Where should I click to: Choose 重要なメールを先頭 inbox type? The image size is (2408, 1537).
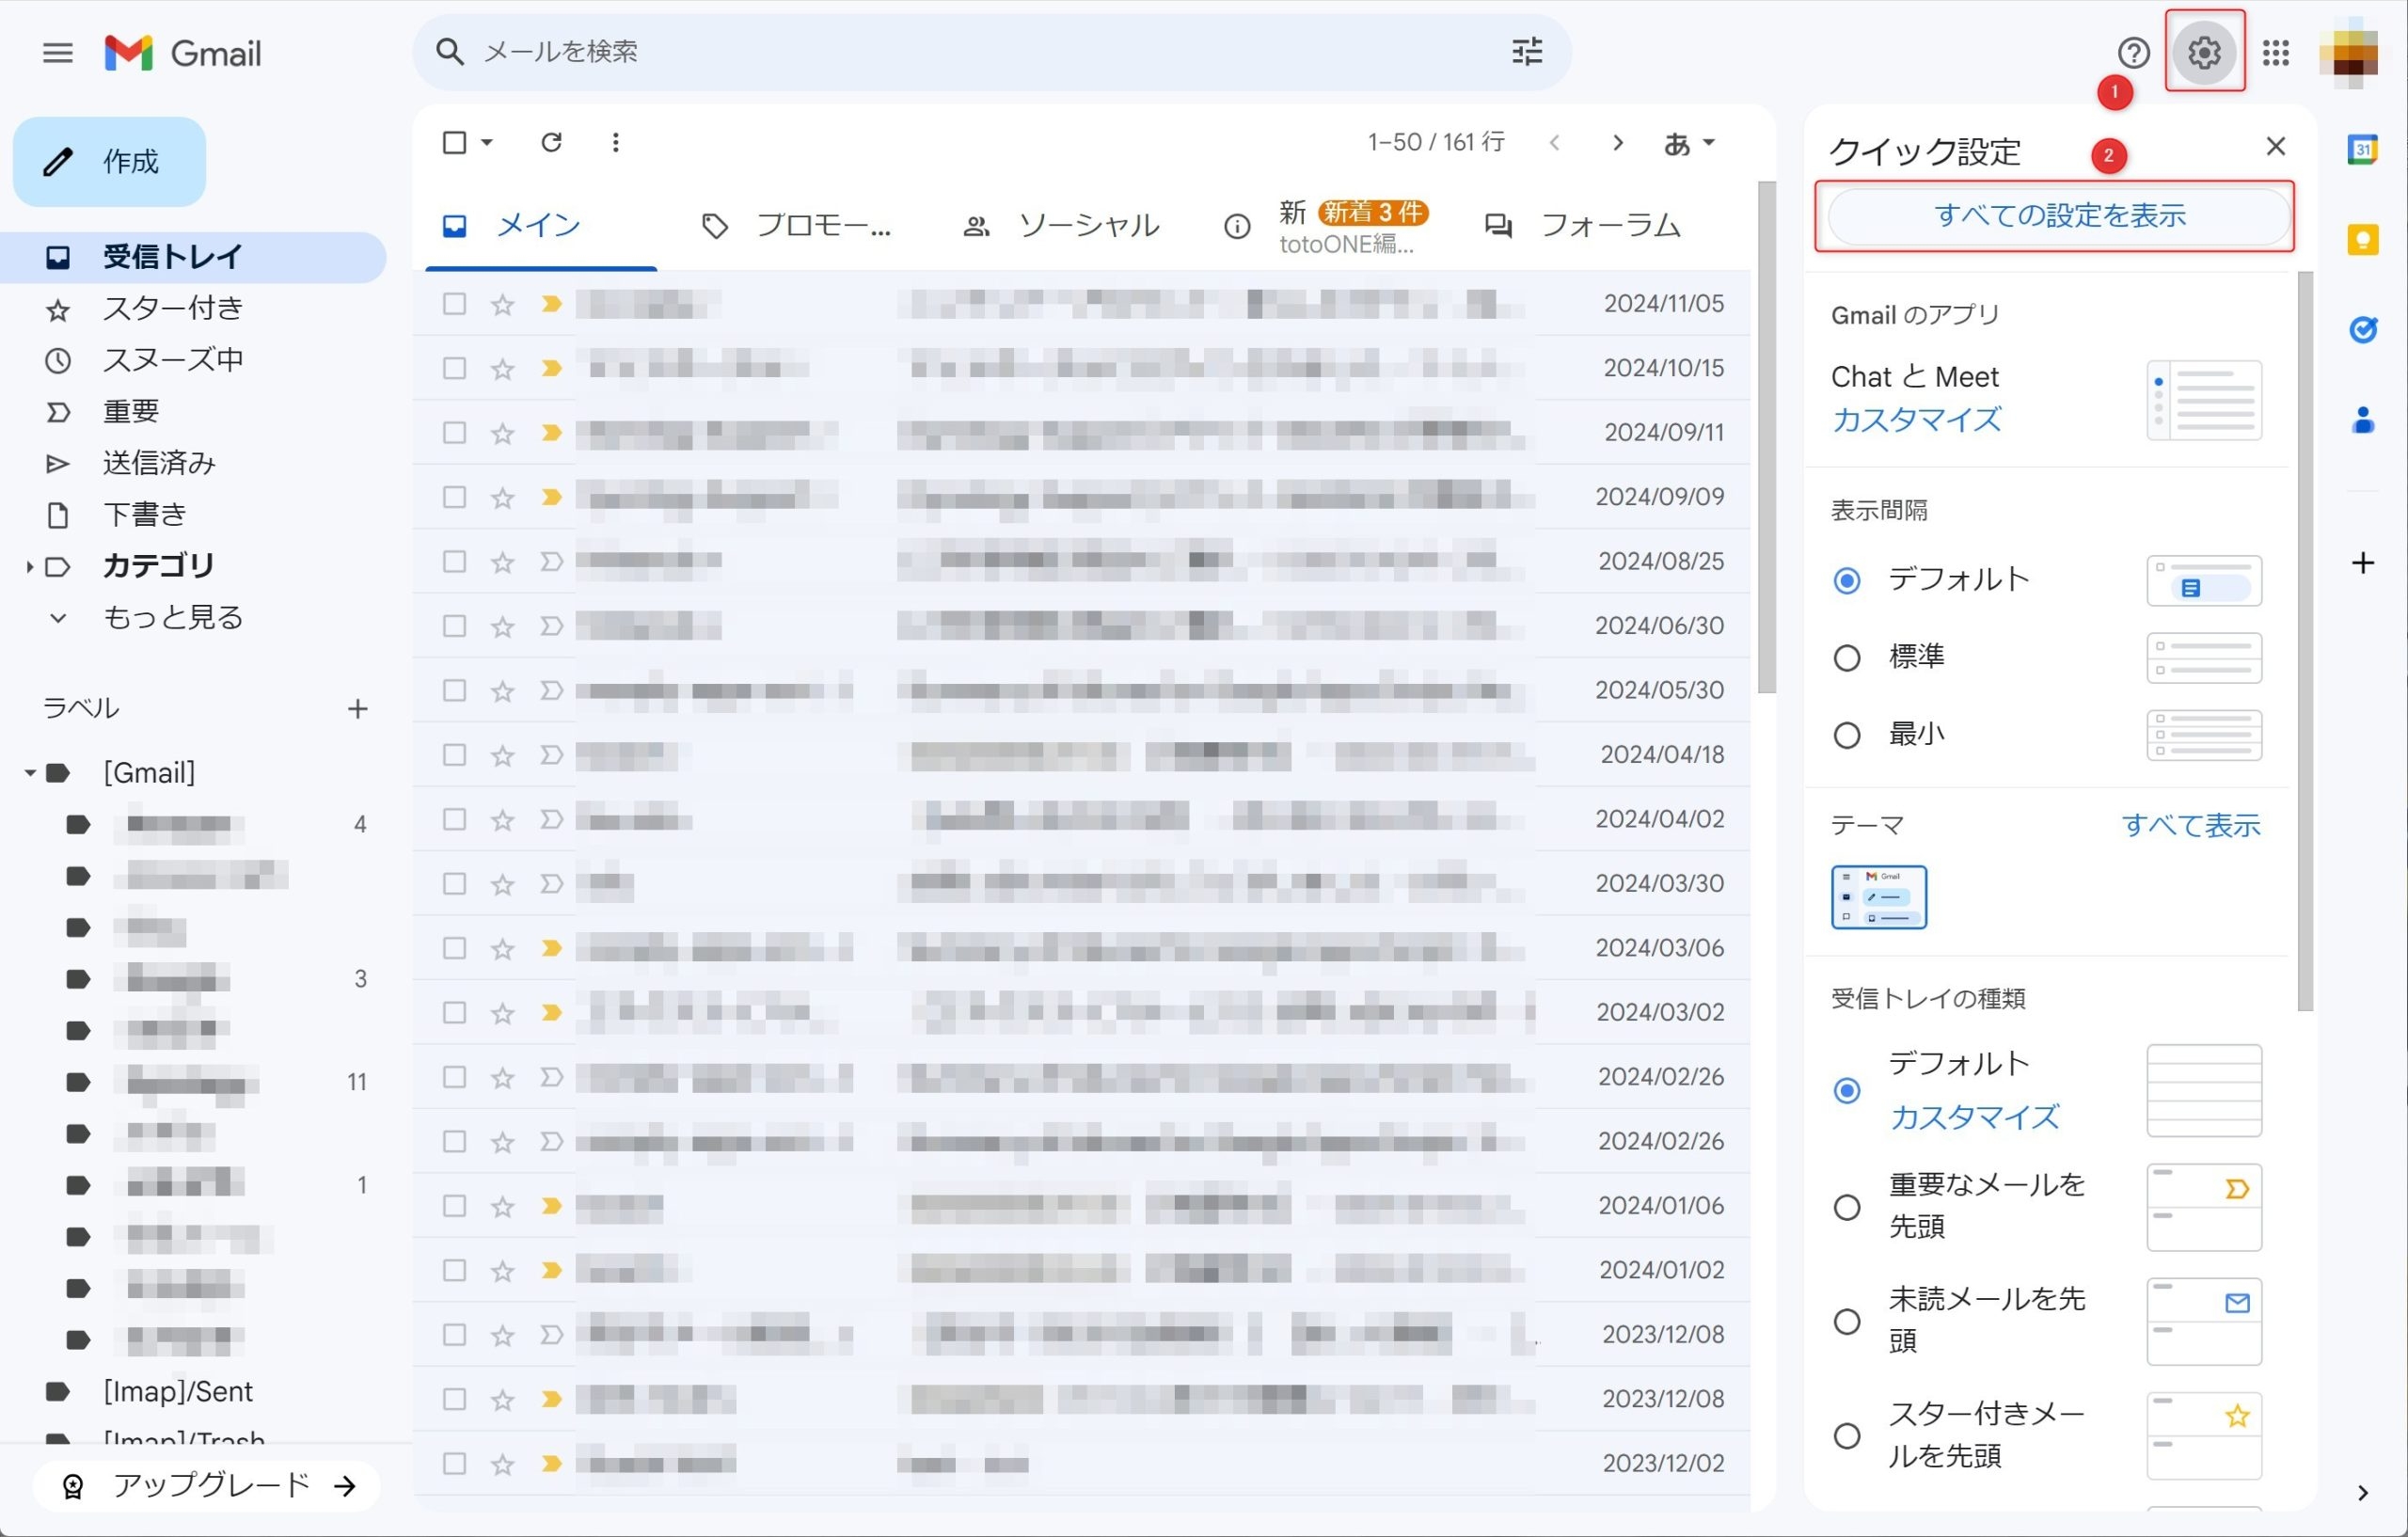(x=1846, y=1207)
